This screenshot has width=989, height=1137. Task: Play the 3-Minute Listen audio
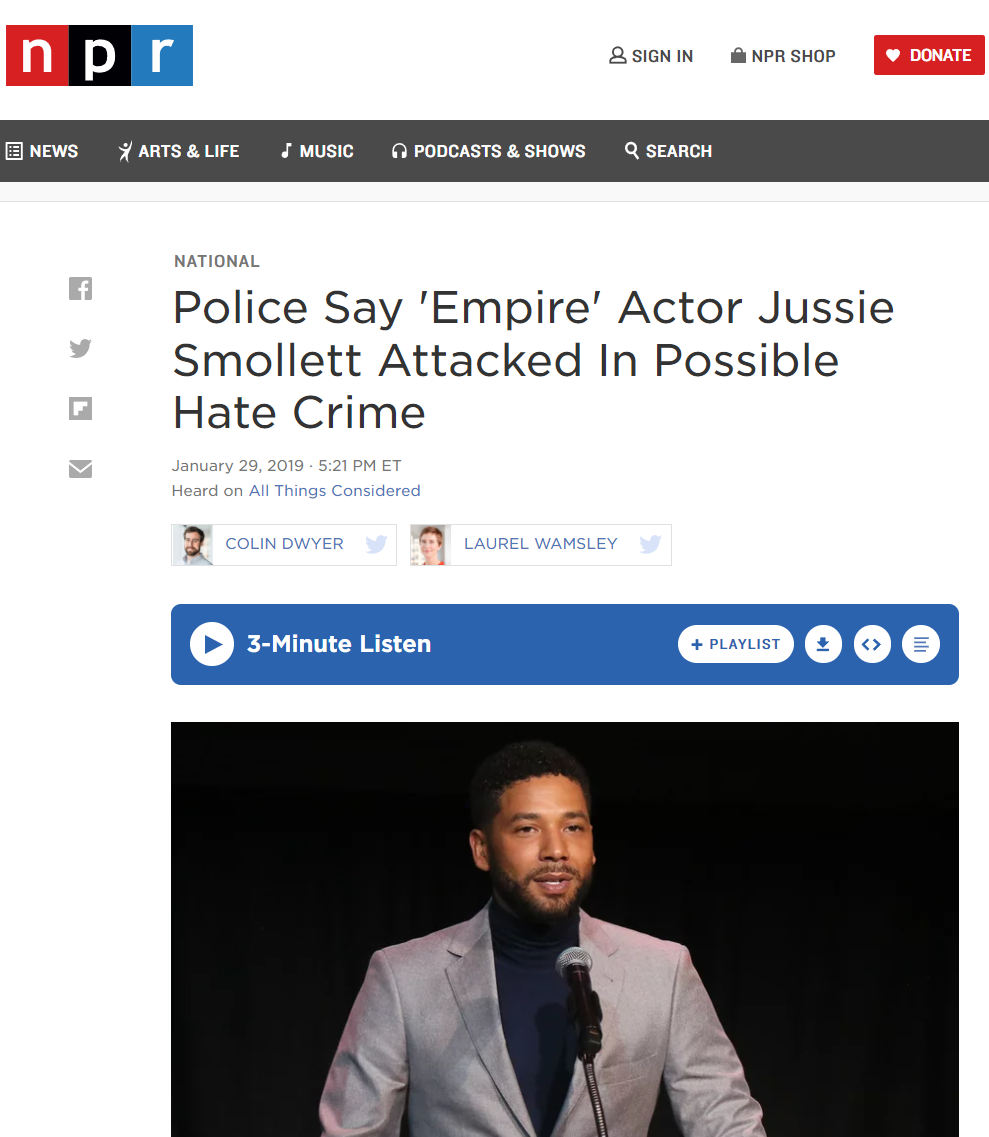click(212, 644)
